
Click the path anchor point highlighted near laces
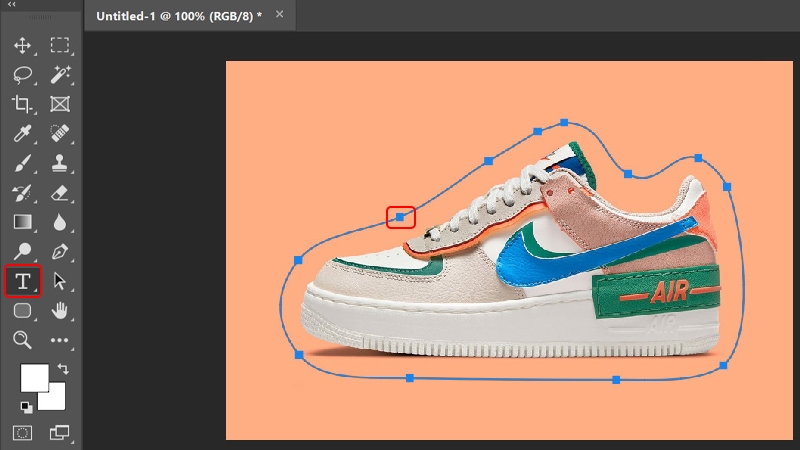point(400,217)
